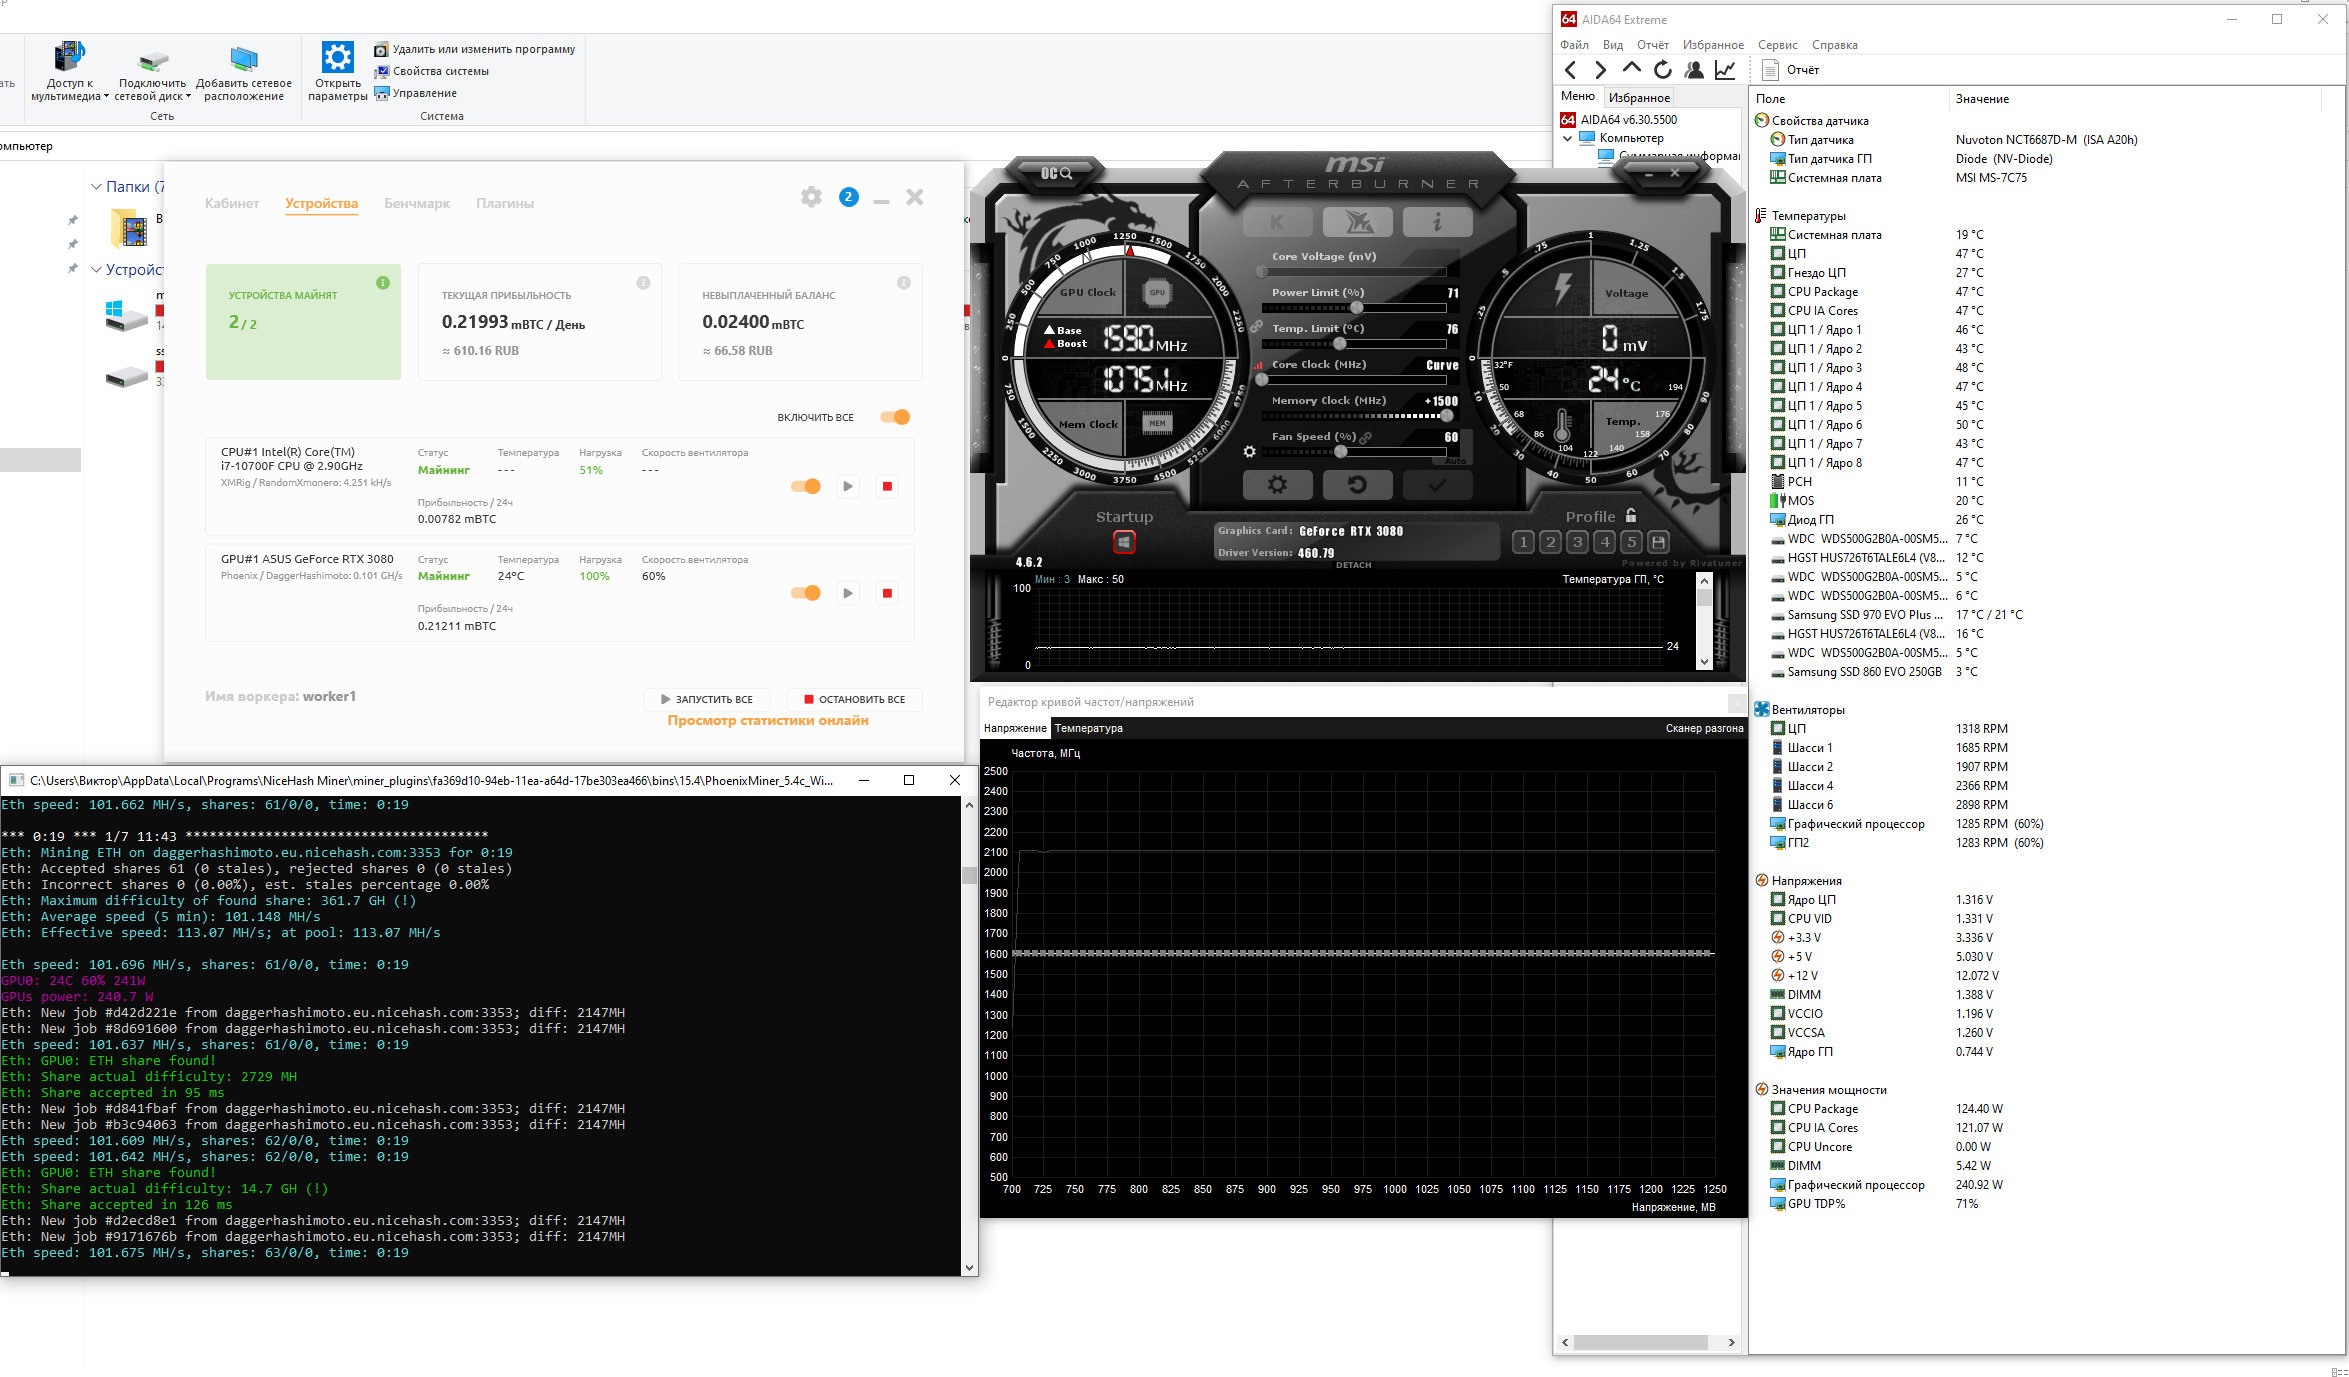Switch to Температура tab in curve editor
Image resolution: width=2349 pixels, height=1377 pixels.
pyautogui.click(x=1088, y=728)
